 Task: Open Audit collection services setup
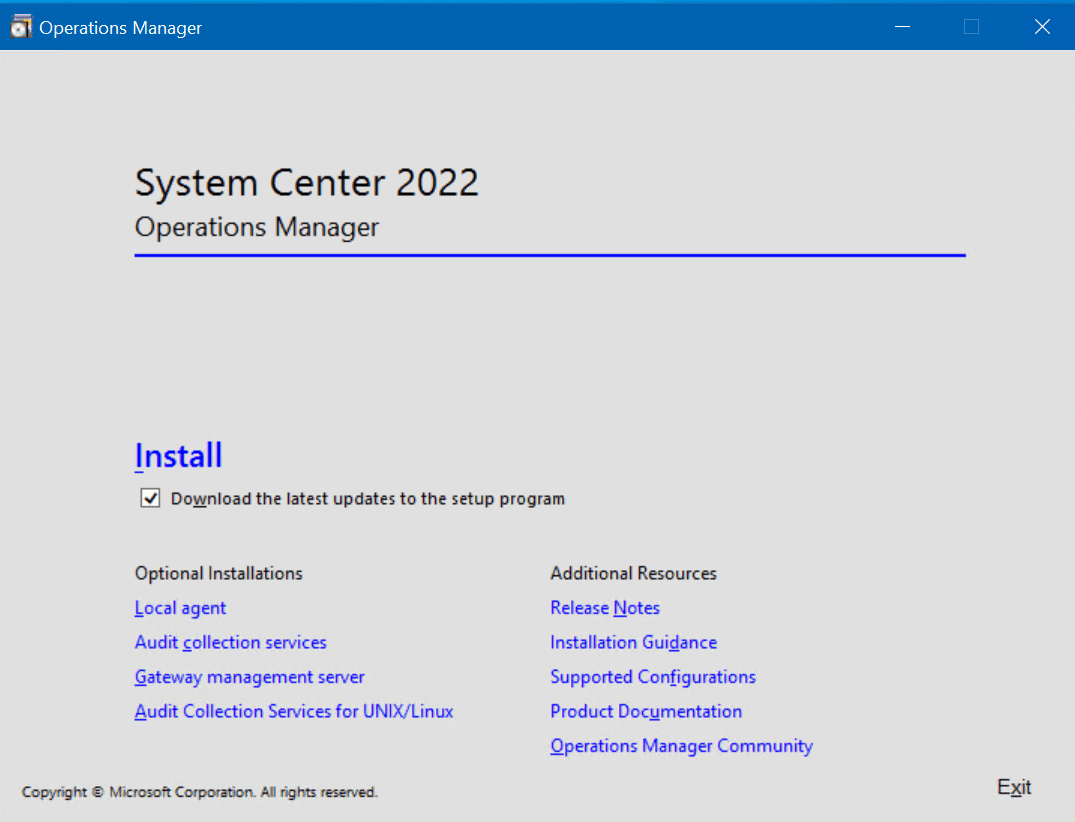[230, 642]
